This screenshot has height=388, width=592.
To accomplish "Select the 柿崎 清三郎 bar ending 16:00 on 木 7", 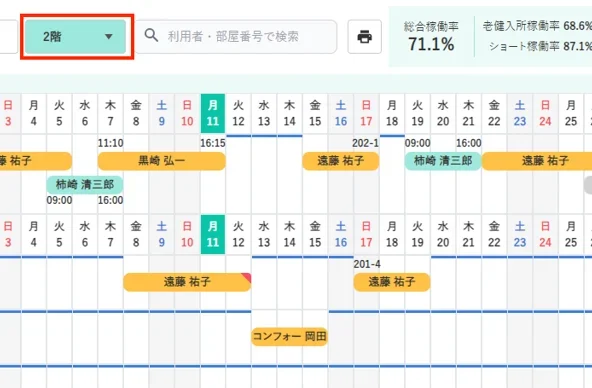I will [x=85, y=185].
